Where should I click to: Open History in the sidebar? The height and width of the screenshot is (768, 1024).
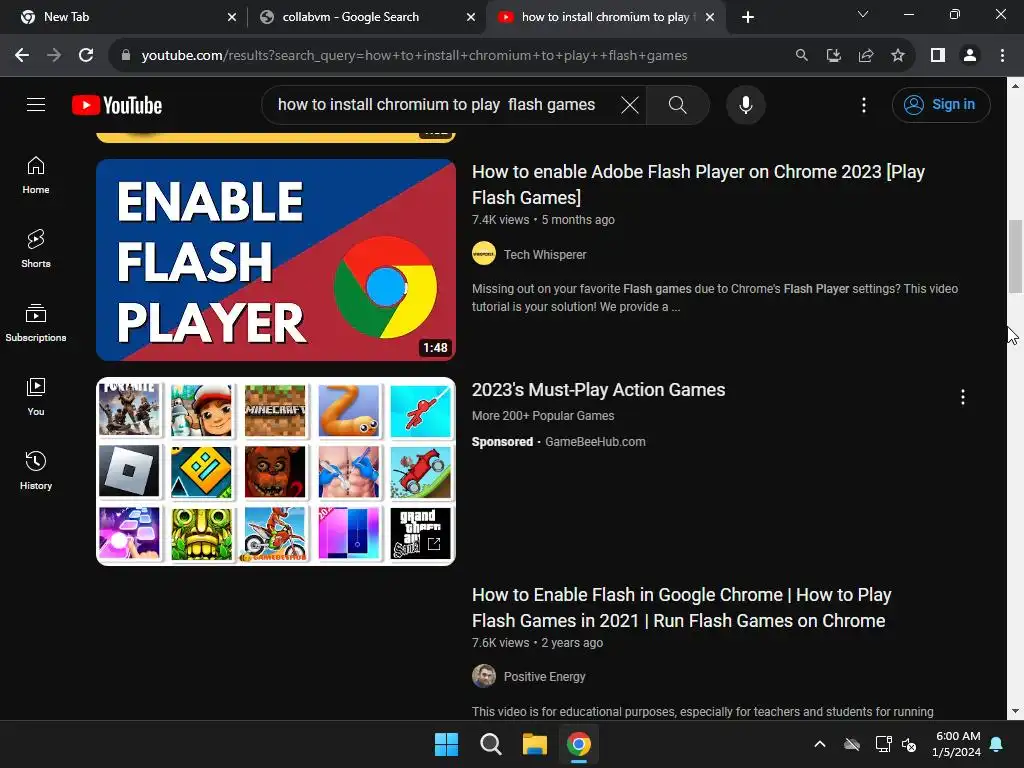pos(36,470)
